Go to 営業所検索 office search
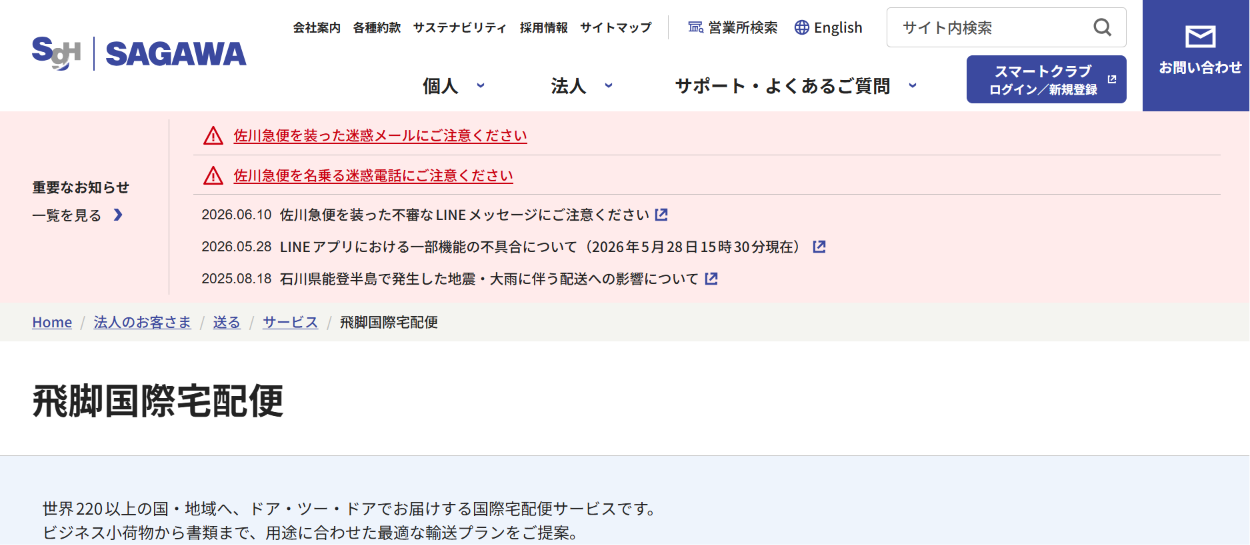This screenshot has height=545, width=1250. 733,28
